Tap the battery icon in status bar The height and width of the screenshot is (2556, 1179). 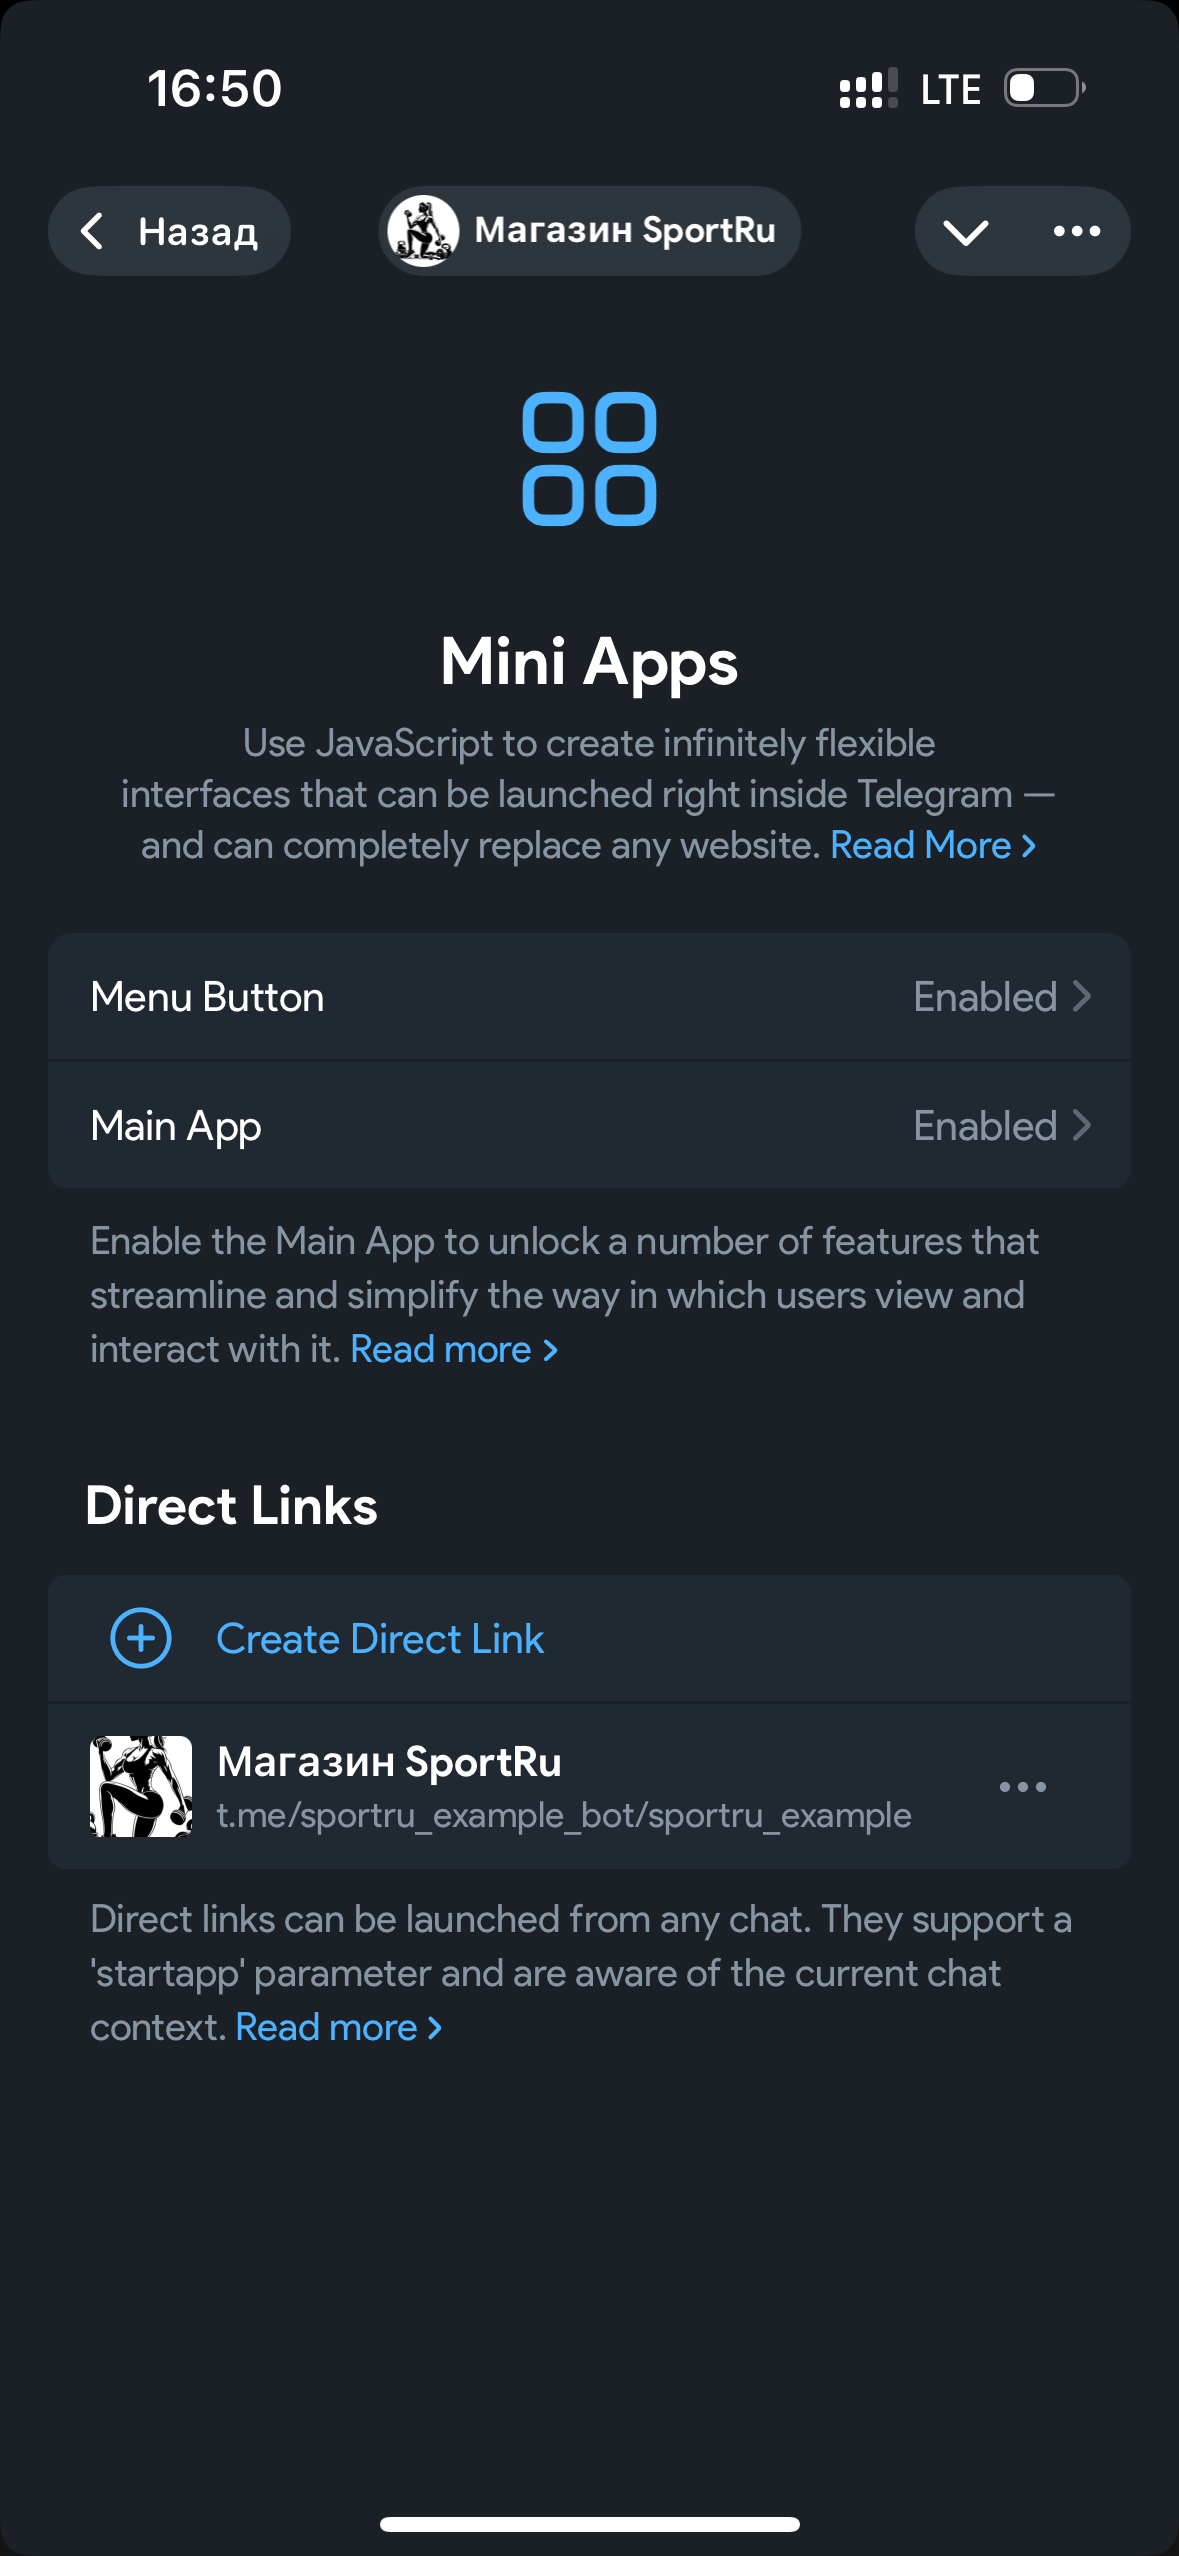1044,88
